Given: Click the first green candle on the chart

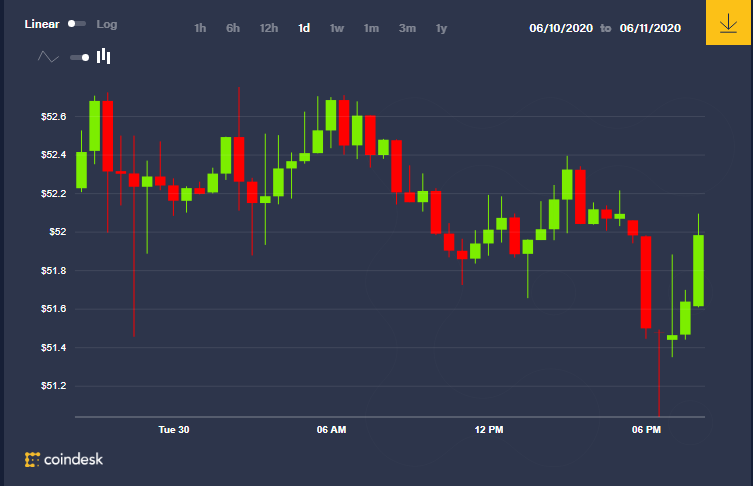Looking at the screenshot, I should pyautogui.click(x=82, y=170).
